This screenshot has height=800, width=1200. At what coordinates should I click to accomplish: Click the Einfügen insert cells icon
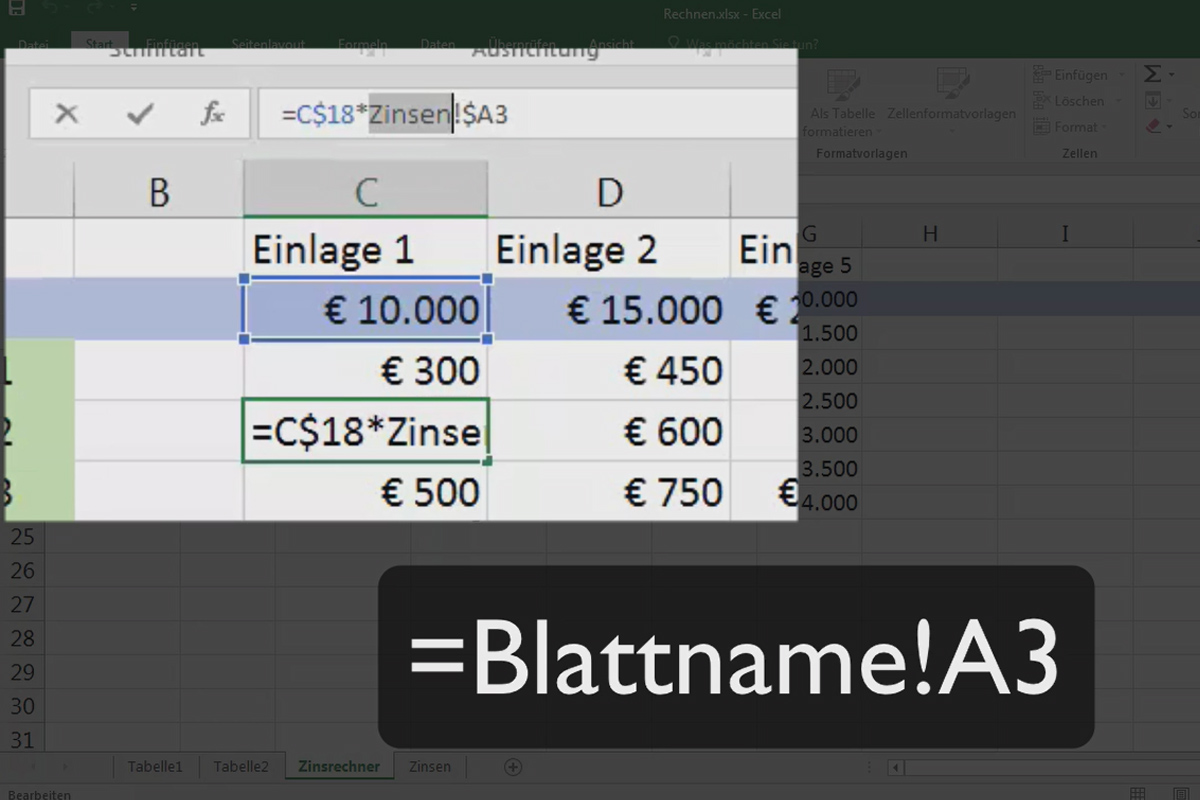pyautogui.click(x=1041, y=74)
